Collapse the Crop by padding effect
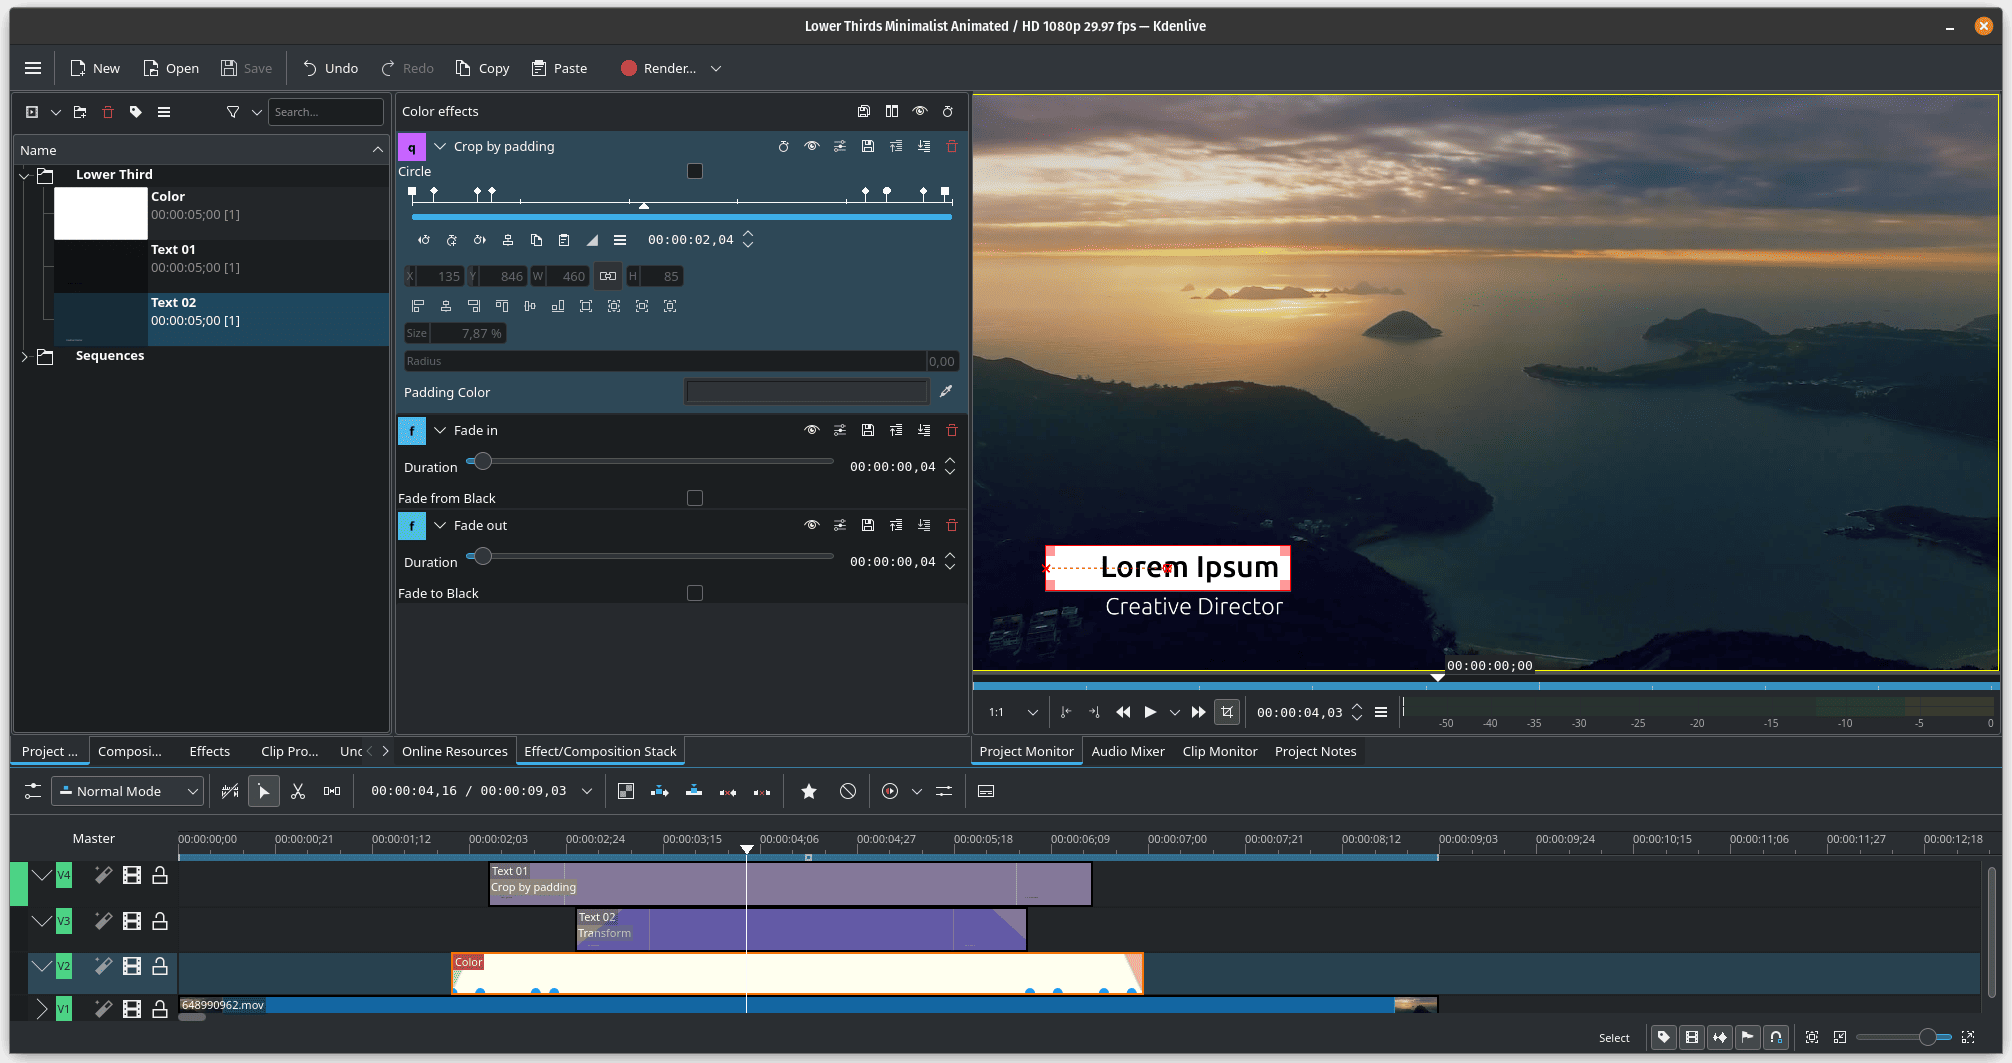The width and height of the screenshot is (2012, 1063). point(440,146)
